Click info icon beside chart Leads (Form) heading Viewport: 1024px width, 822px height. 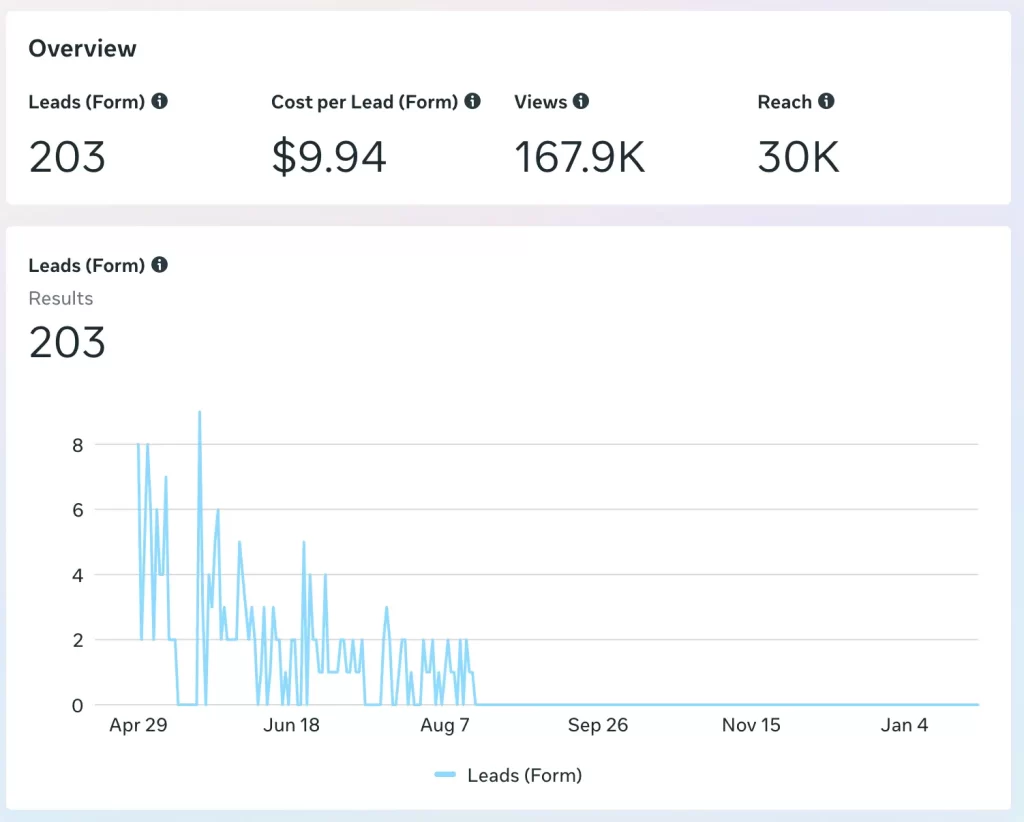(159, 264)
